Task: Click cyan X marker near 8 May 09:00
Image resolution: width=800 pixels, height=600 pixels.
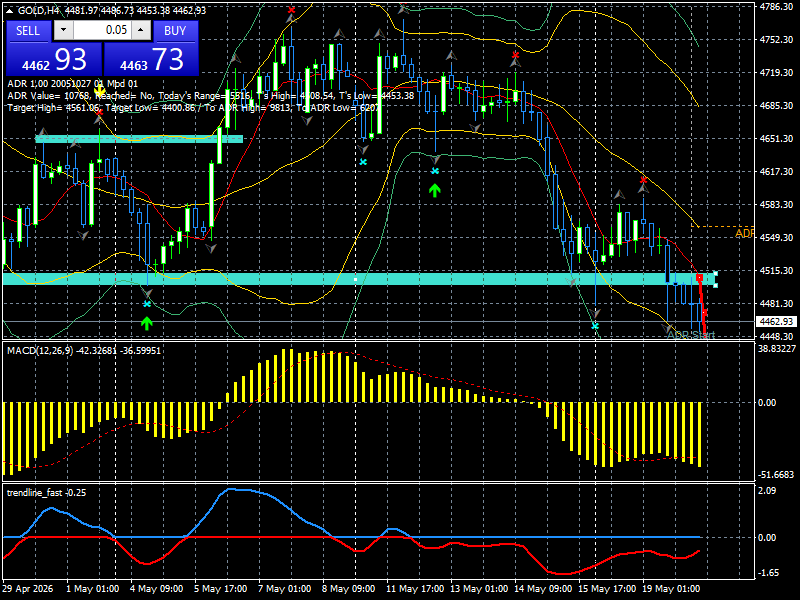Action: click(x=363, y=162)
